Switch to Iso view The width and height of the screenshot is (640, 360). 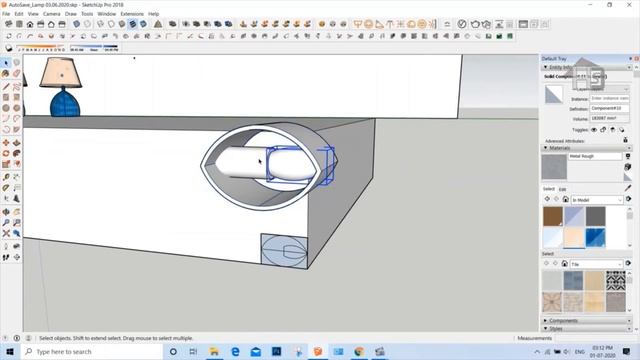coord(9,24)
